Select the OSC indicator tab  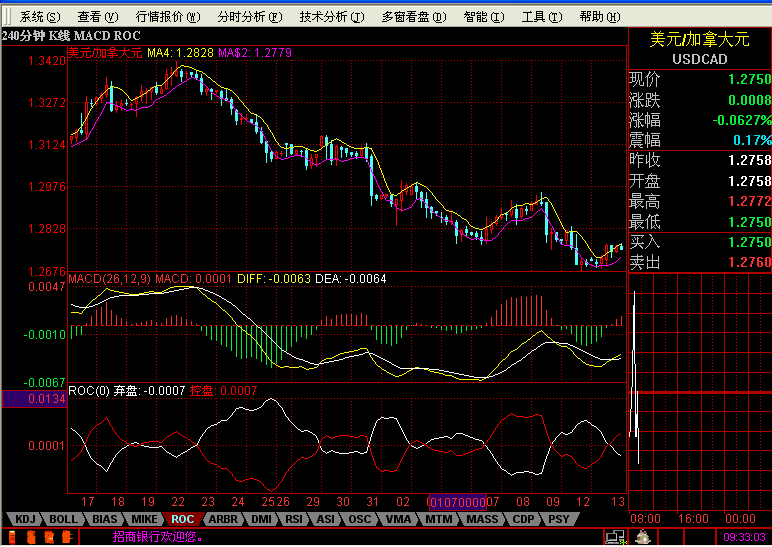pos(359,519)
